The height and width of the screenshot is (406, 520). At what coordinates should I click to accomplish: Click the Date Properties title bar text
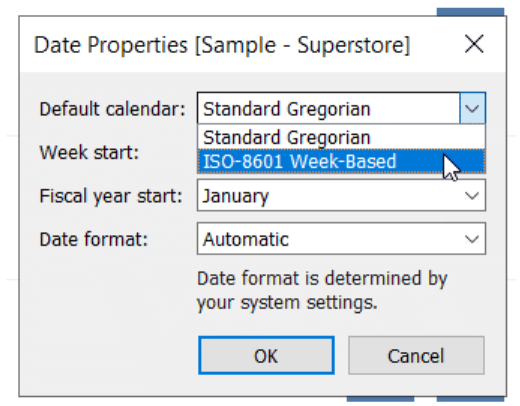pyautogui.click(x=111, y=45)
